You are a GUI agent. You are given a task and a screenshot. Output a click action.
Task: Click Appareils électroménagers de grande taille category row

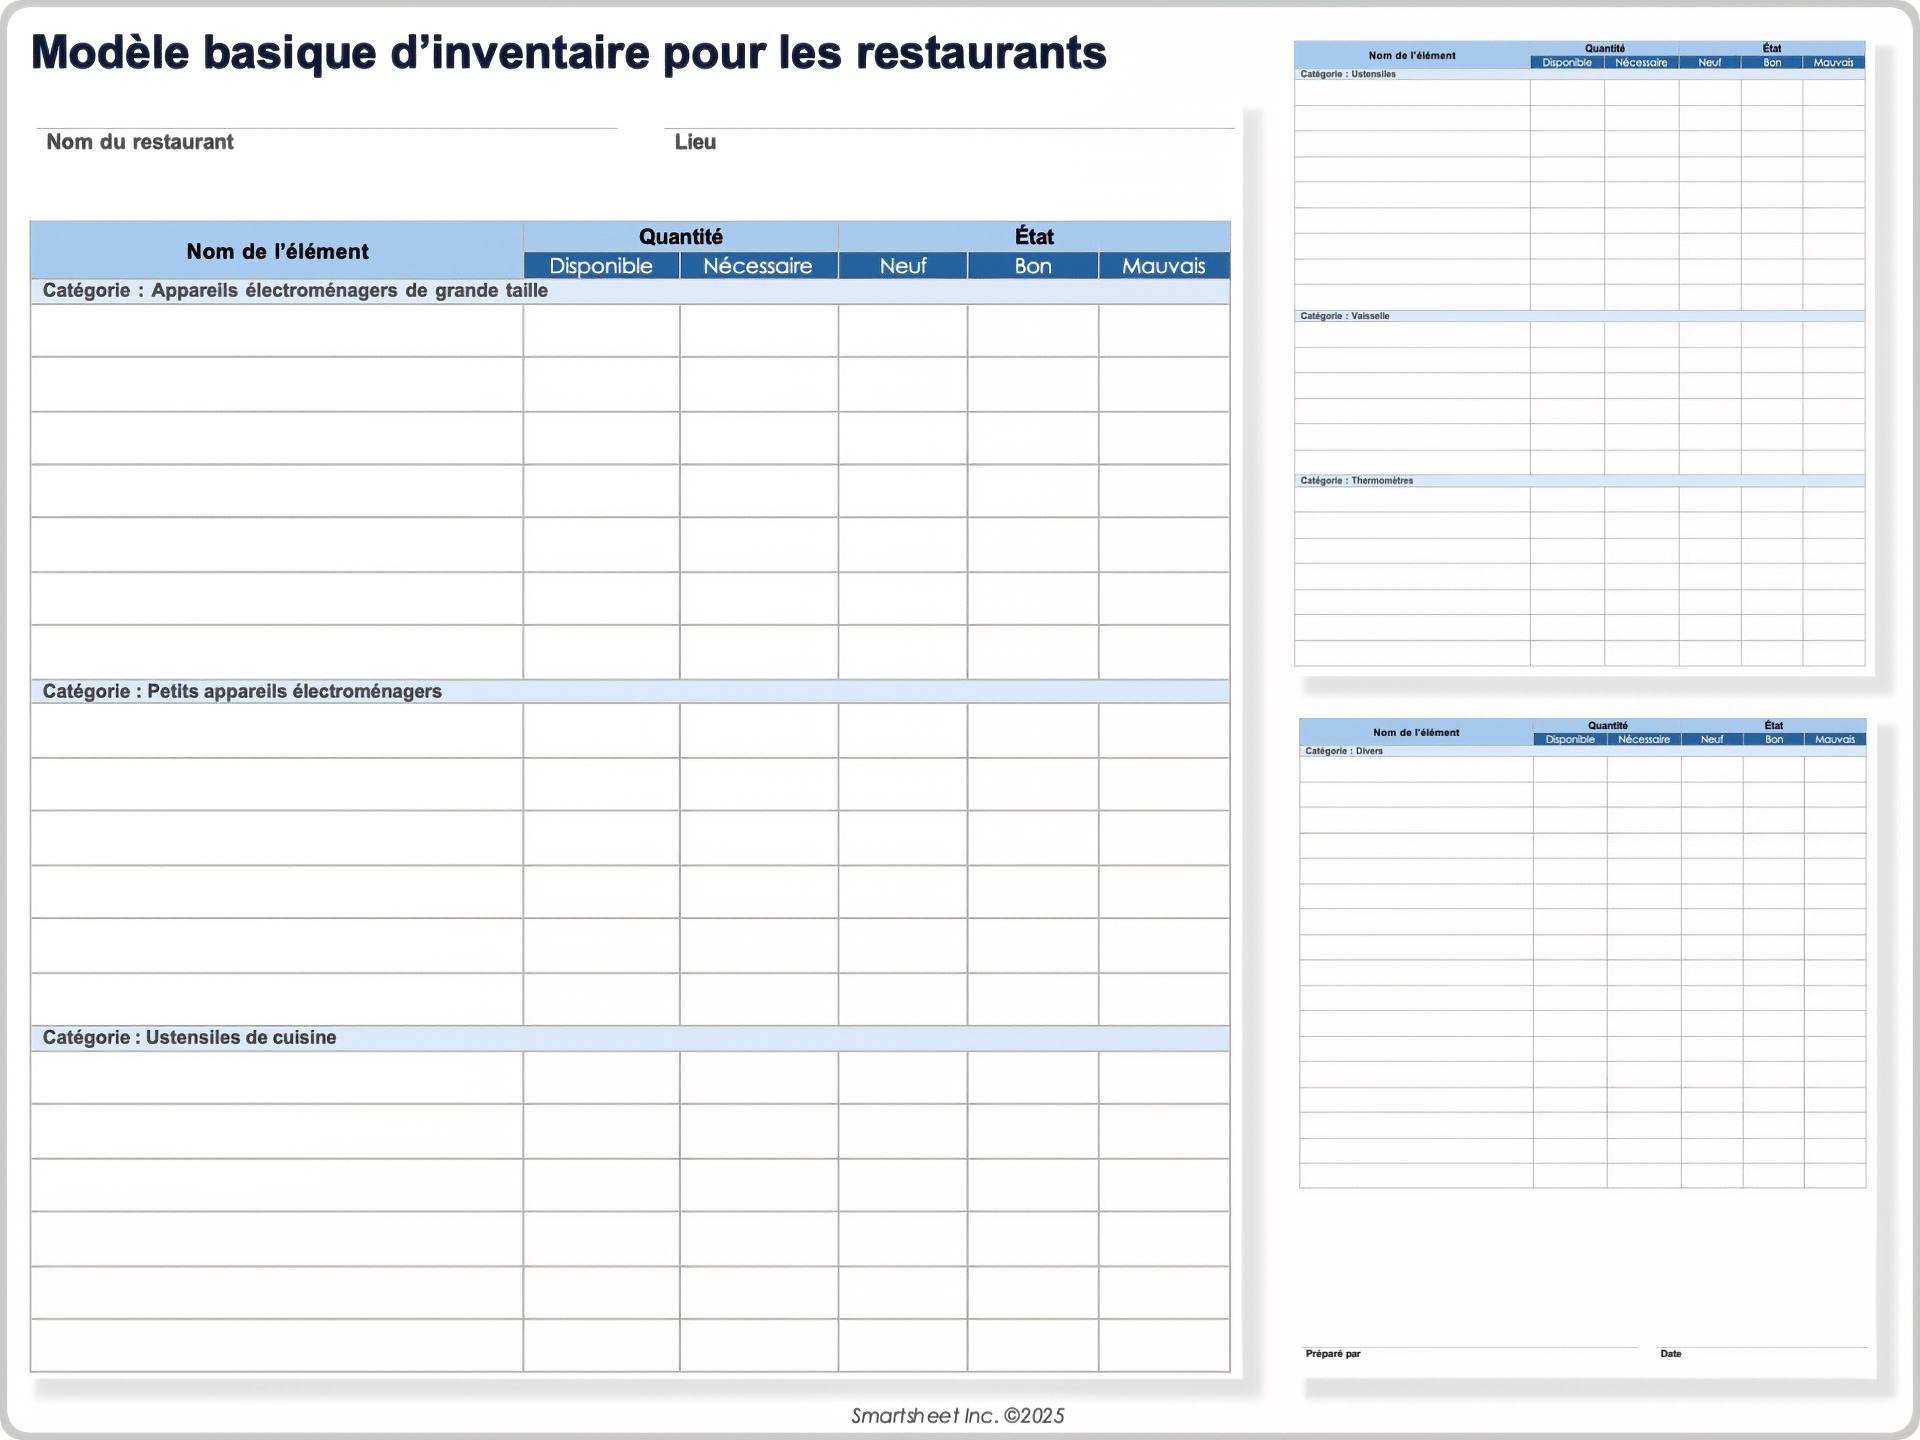point(295,291)
